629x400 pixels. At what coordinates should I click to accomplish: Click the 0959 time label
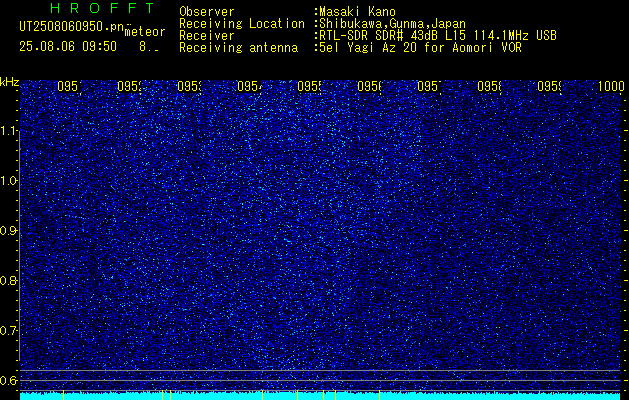[549, 87]
